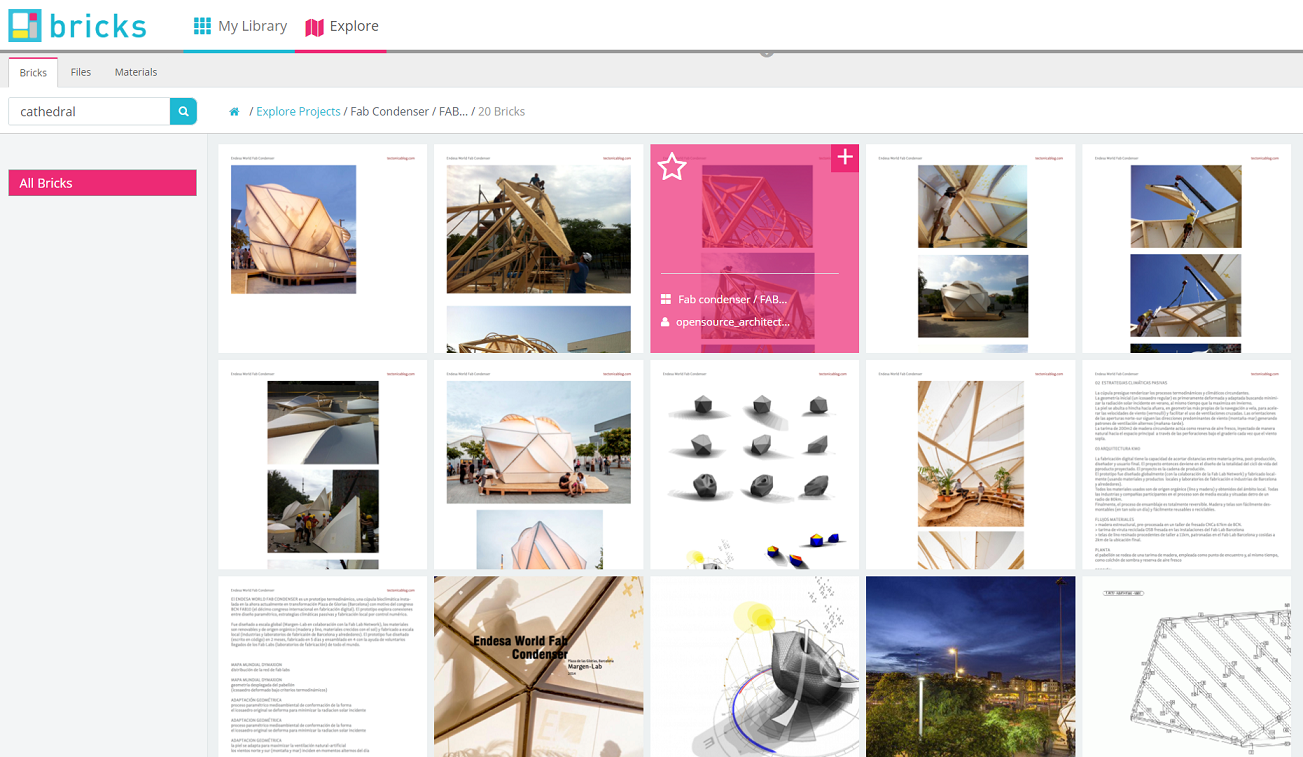Switch to the Files tab
This screenshot has width=1303, height=757.
(x=81, y=73)
